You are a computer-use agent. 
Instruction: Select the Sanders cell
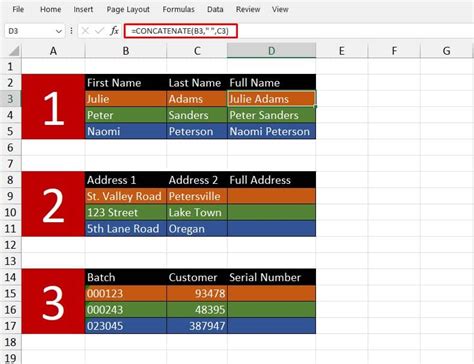(x=197, y=115)
